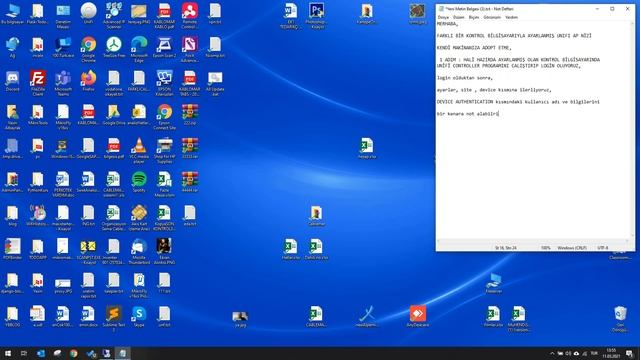Screen dimensions: 640x360
Task: Select the Skype desktop shortcut
Action: pos(139,317)
